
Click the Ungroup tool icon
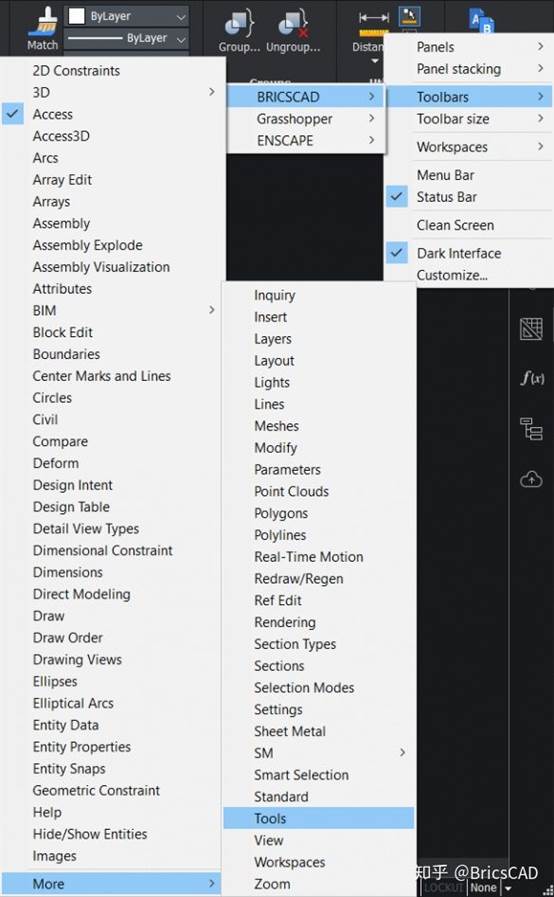pos(292,23)
